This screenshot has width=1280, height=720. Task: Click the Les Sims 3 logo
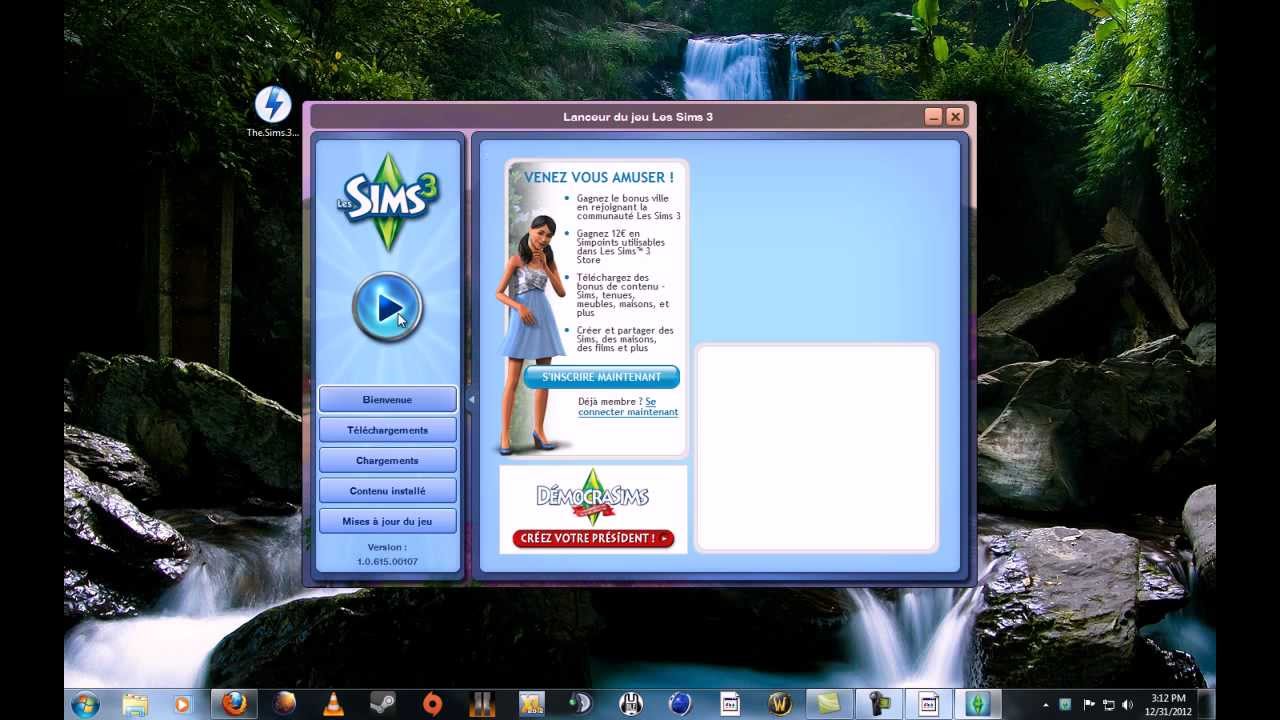(388, 201)
